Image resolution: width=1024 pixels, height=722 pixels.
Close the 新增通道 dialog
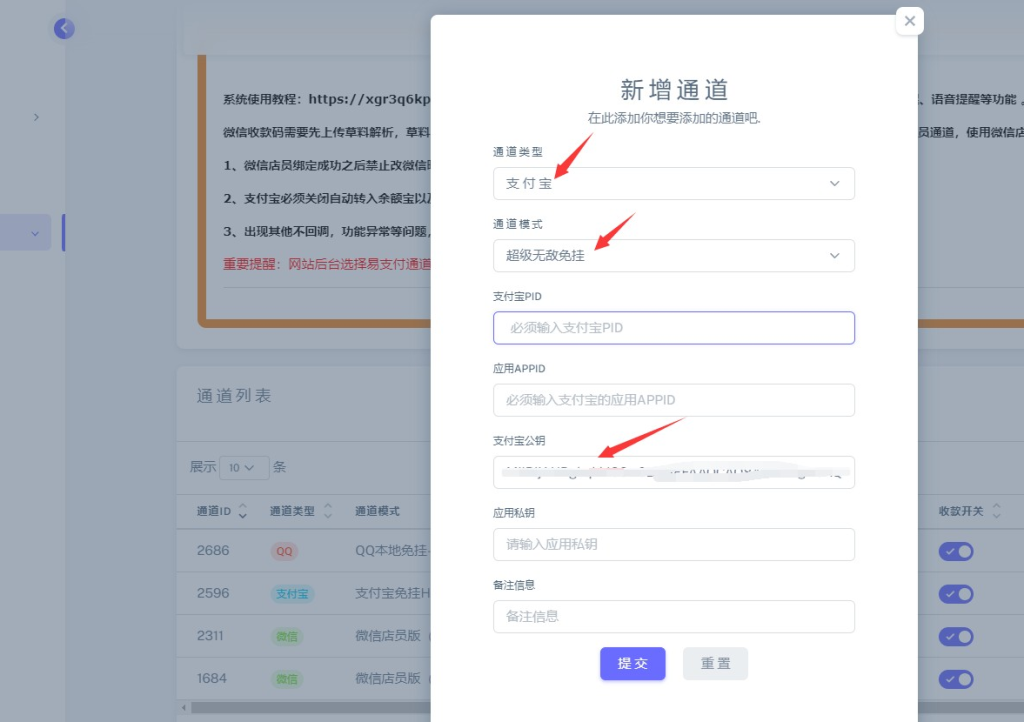(x=909, y=21)
